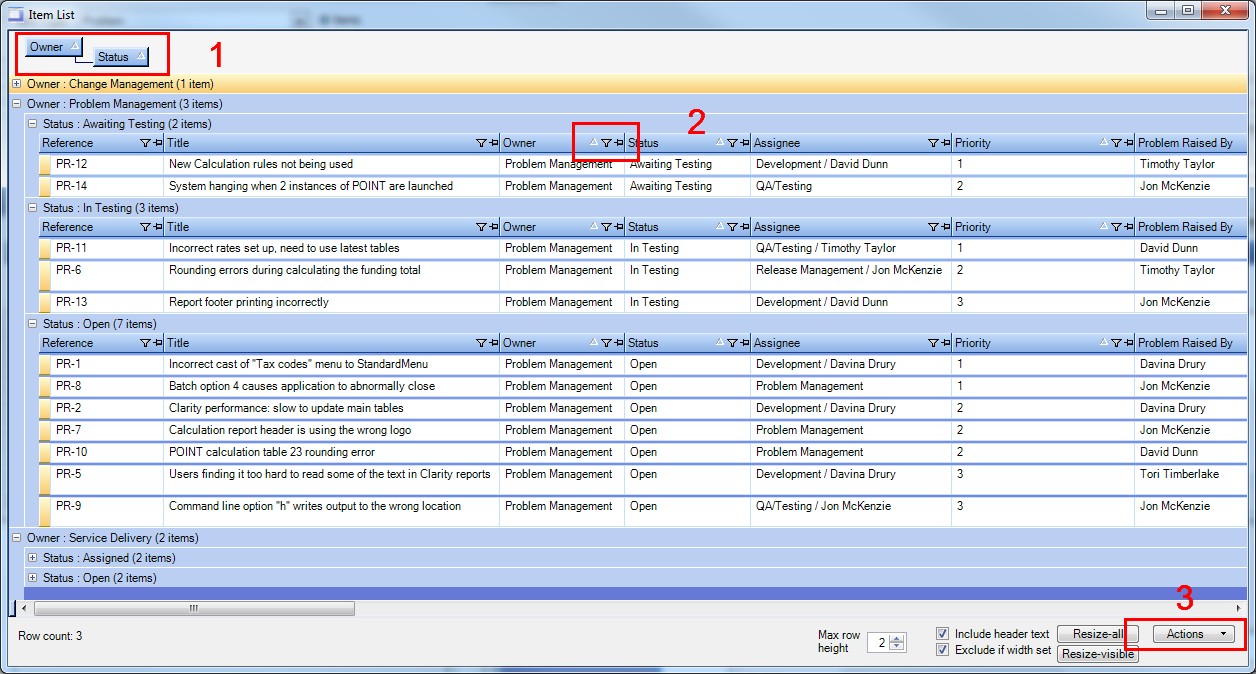Click 'Rounding errors during calculating the funding total'
The width and height of the screenshot is (1256, 674).
tap(295, 270)
